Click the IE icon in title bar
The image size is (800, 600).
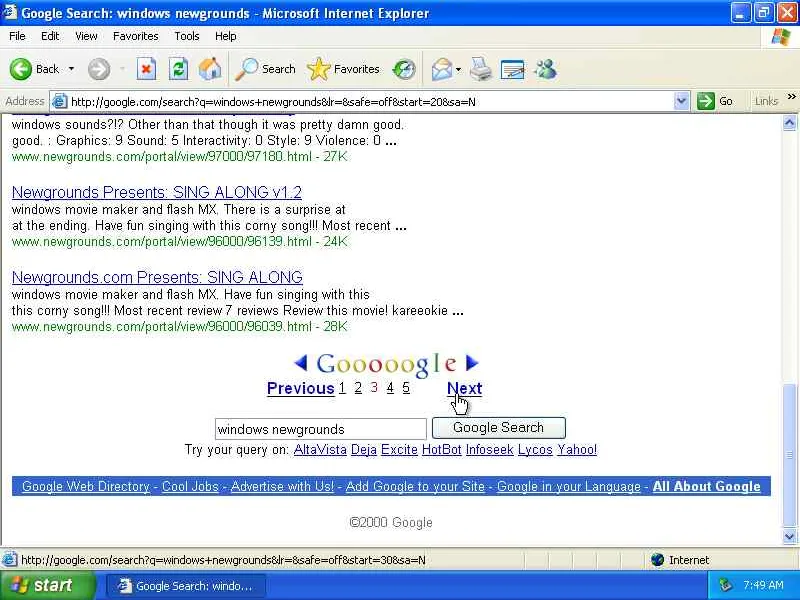coord(10,12)
